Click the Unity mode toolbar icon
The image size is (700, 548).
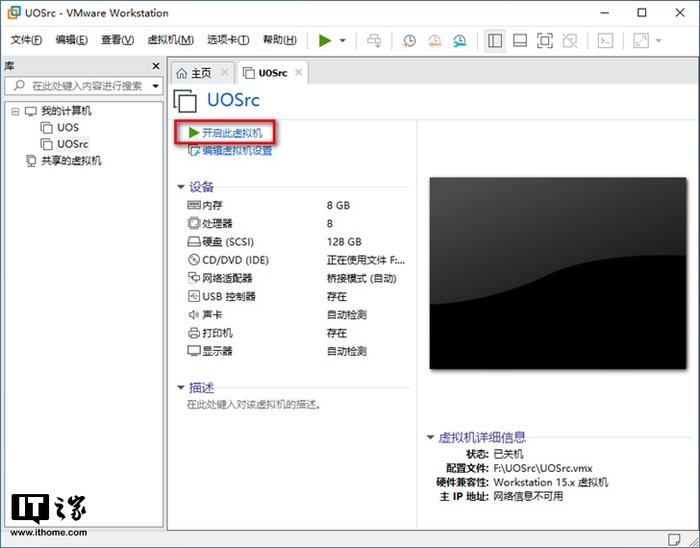coord(570,41)
